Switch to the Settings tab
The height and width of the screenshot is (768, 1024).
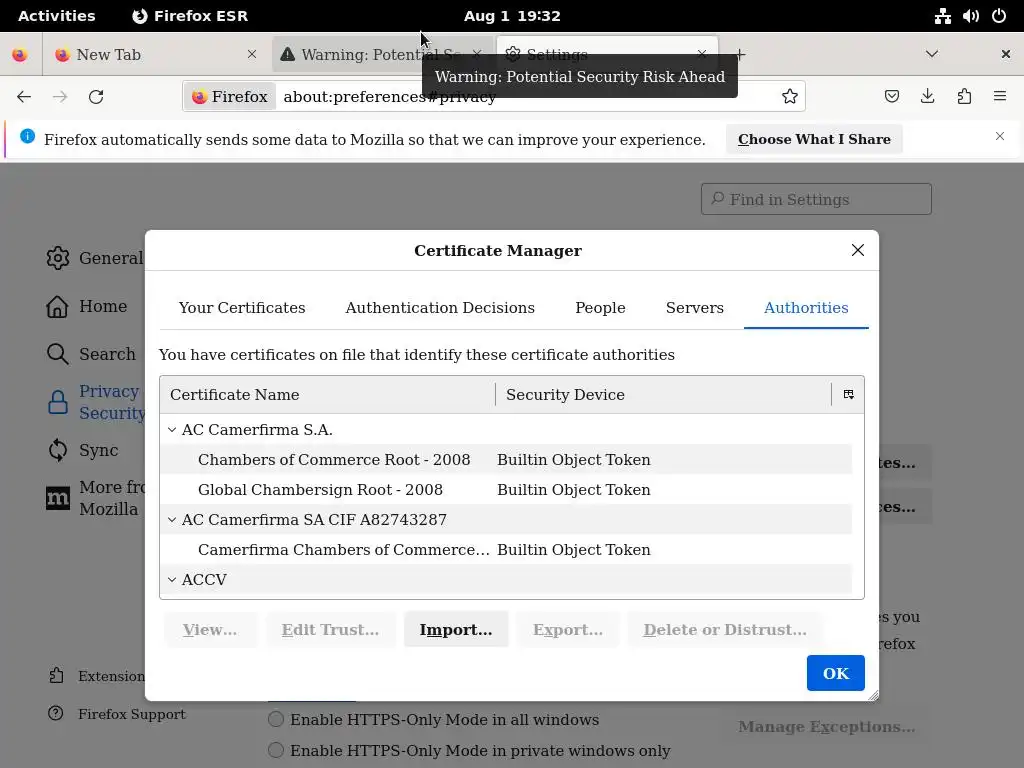[x=607, y=54]
